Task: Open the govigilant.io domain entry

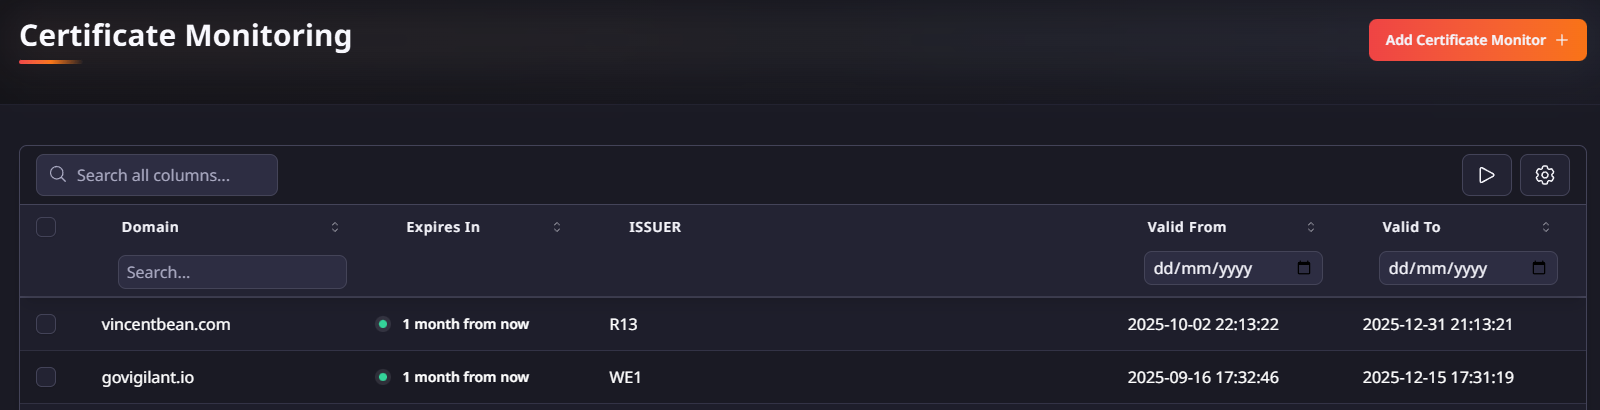Action: click(x=148, y=377)
